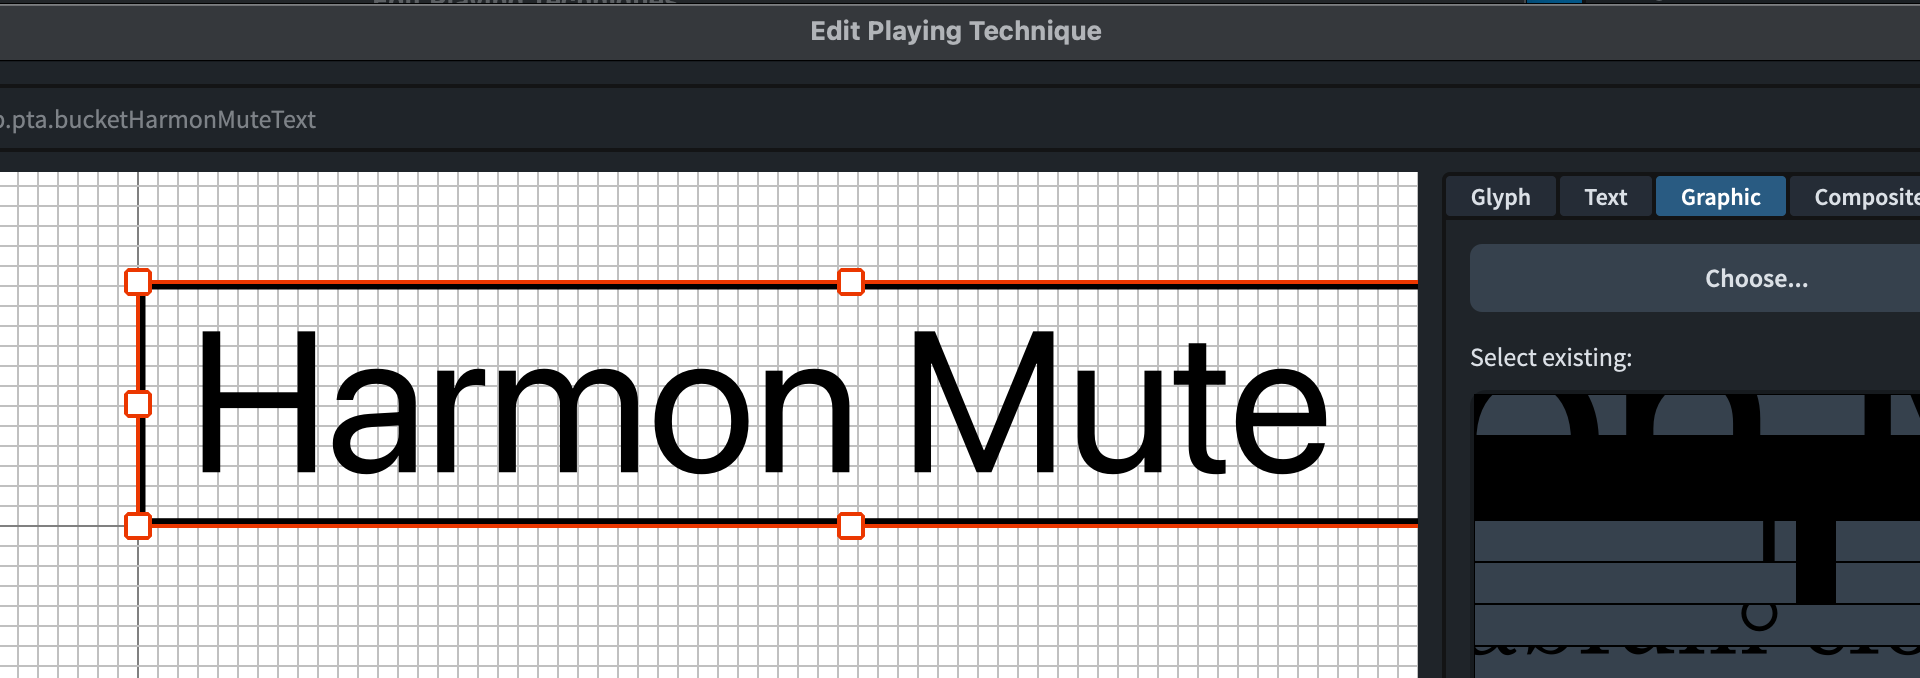The height and width of the screenshot is (678, 1920).
Task: Click the Choose... button
Action: tap(1695, 278)
